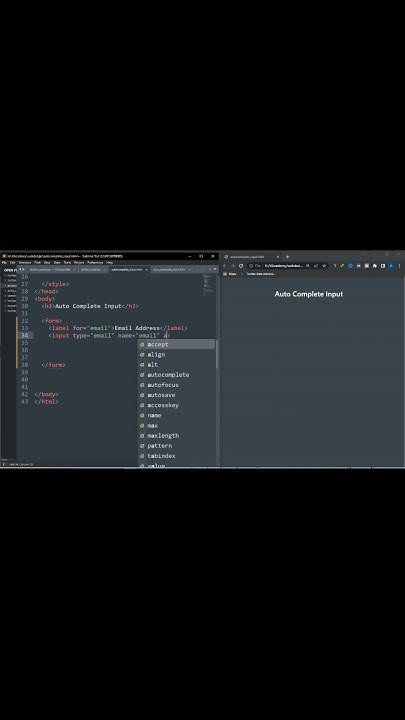Click the zoom search icon in address bar
The image size is (405, 720).
tap(308, 265)
